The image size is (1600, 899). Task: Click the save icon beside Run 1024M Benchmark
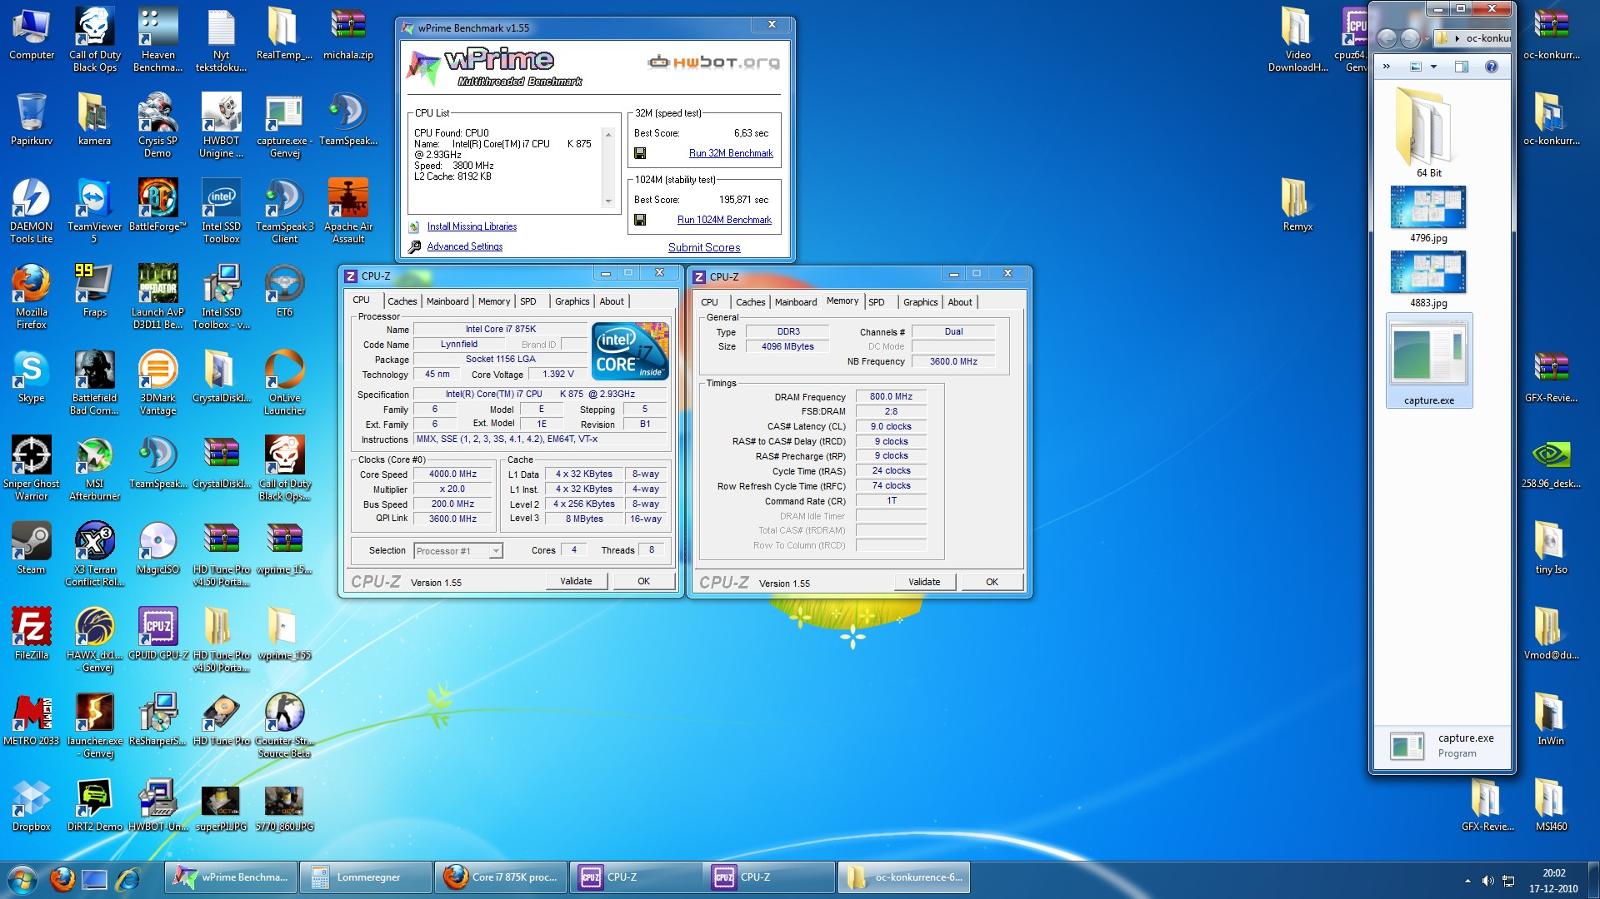(x=640, y=220)
